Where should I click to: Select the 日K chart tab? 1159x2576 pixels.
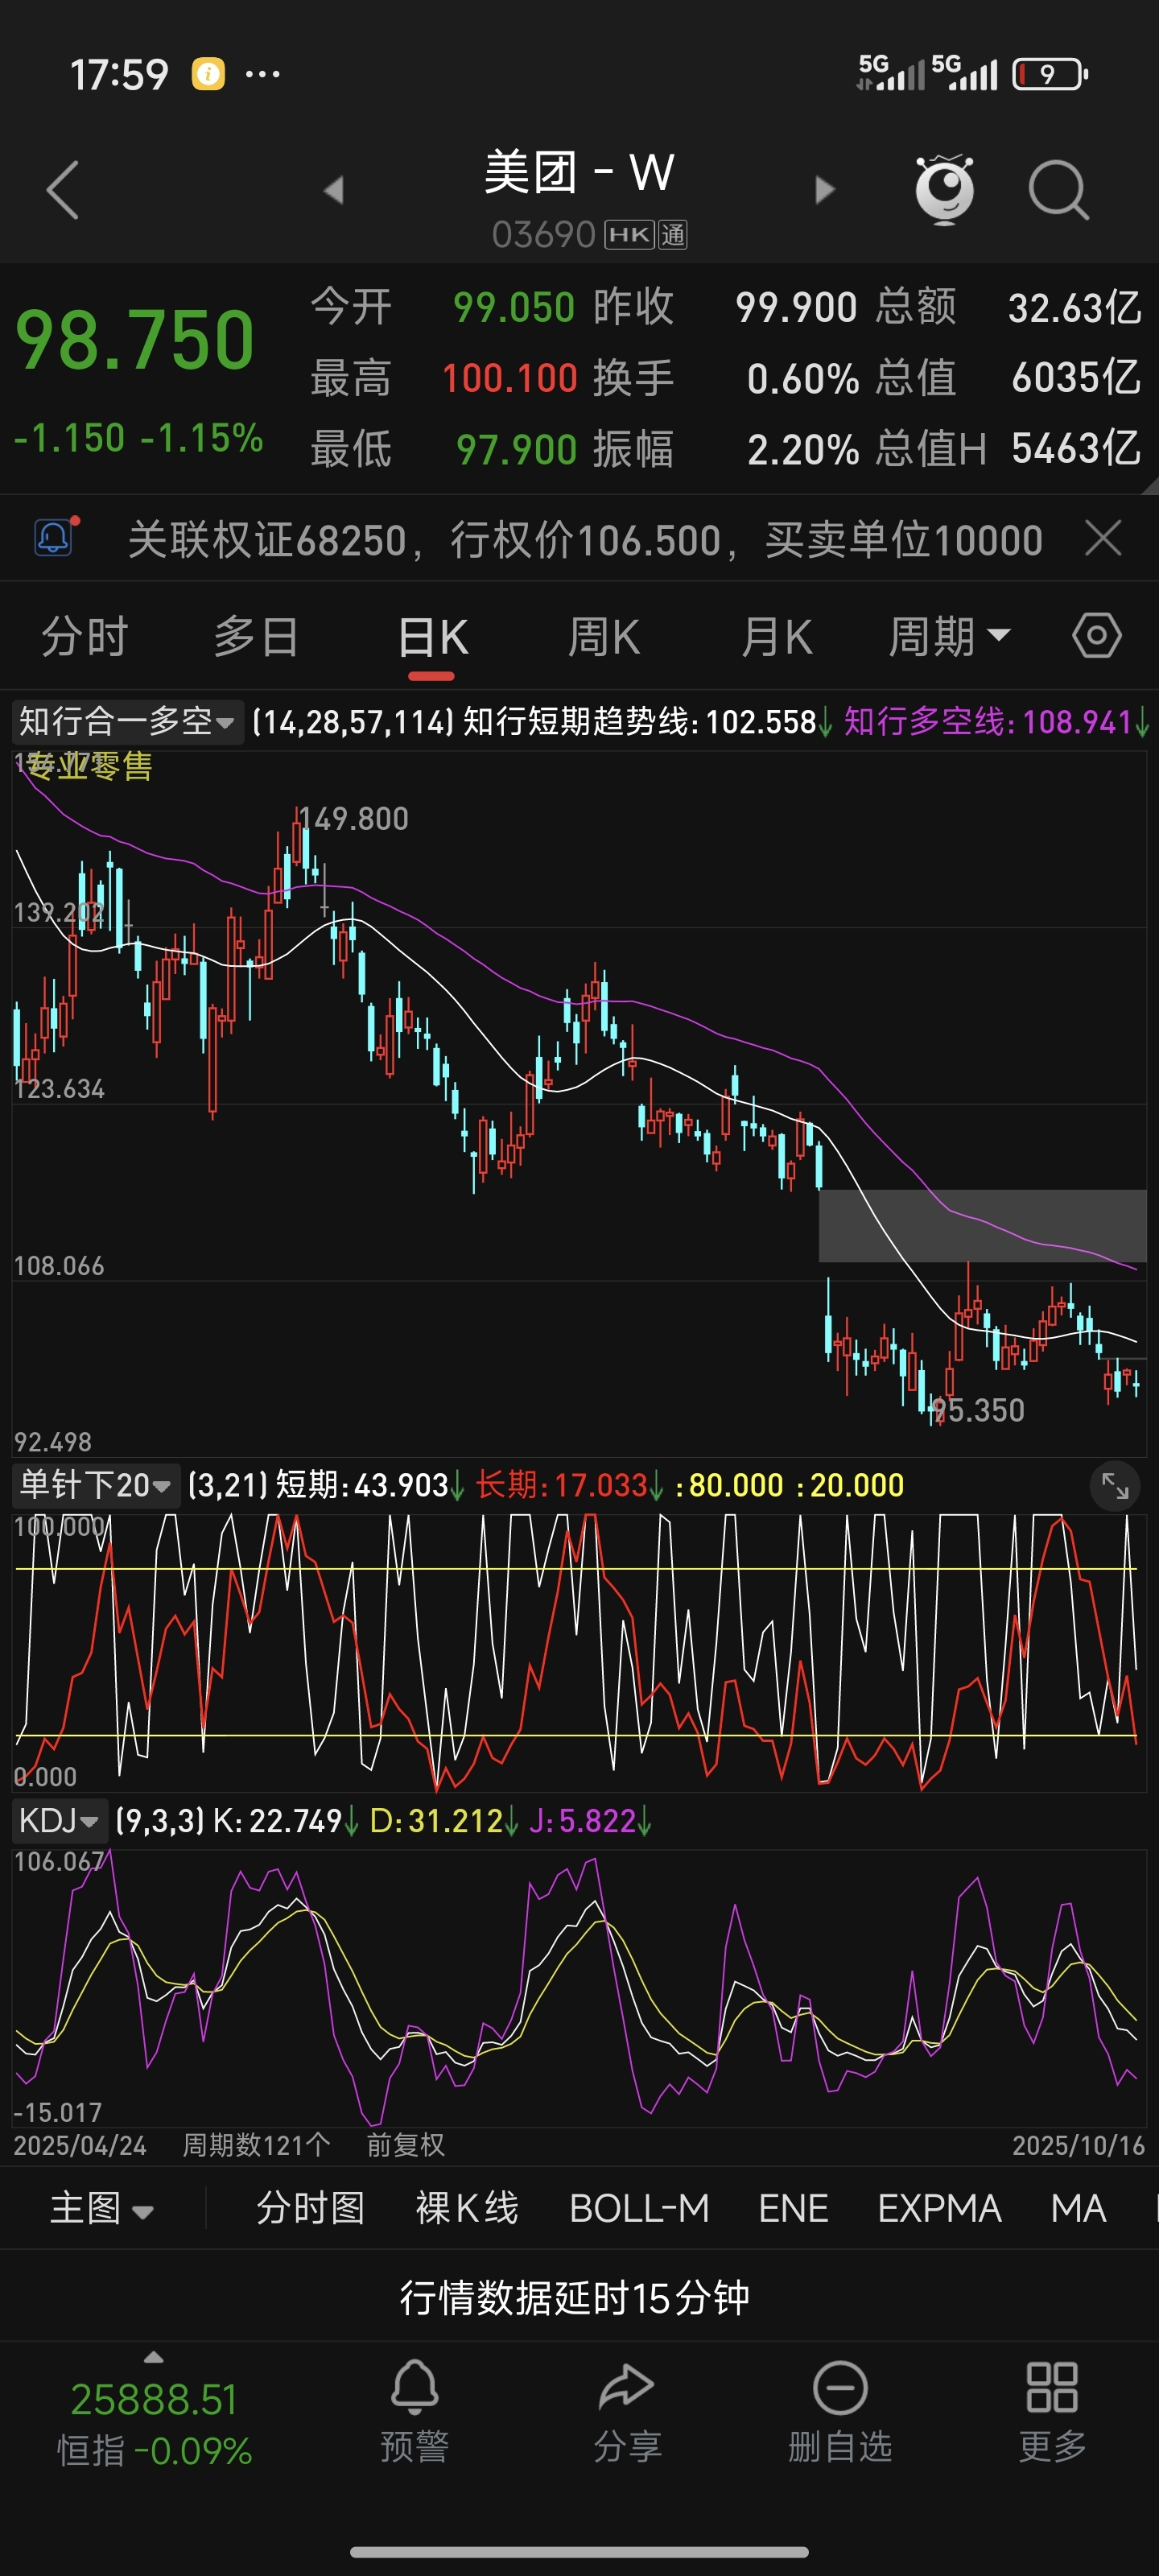(x=432, y=636)
